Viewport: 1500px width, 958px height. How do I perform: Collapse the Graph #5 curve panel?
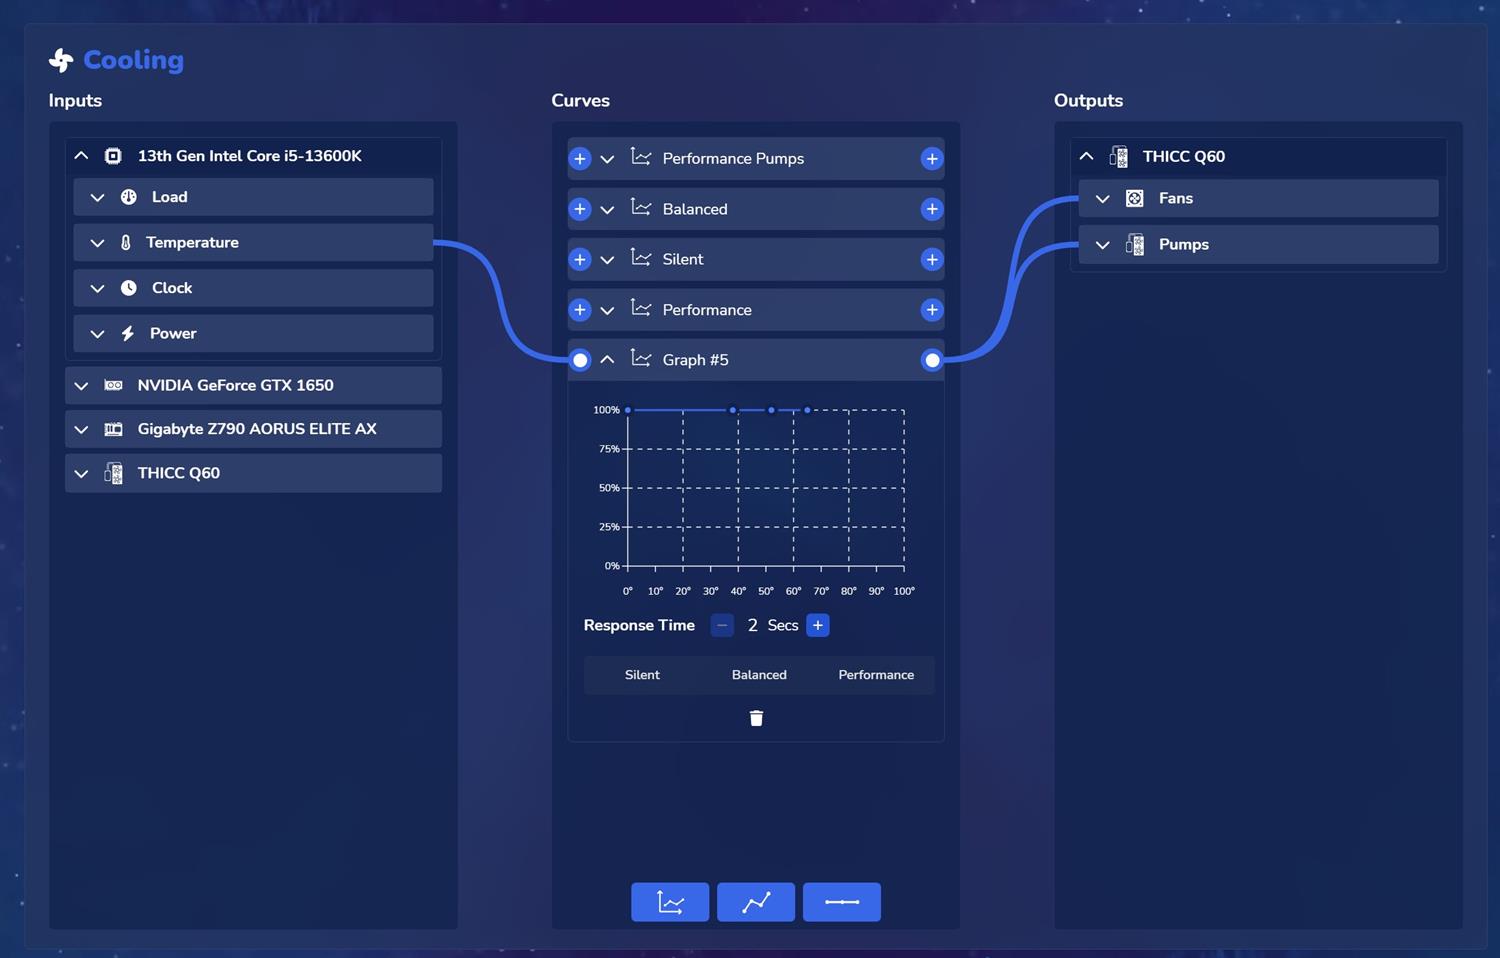point(607,360)
